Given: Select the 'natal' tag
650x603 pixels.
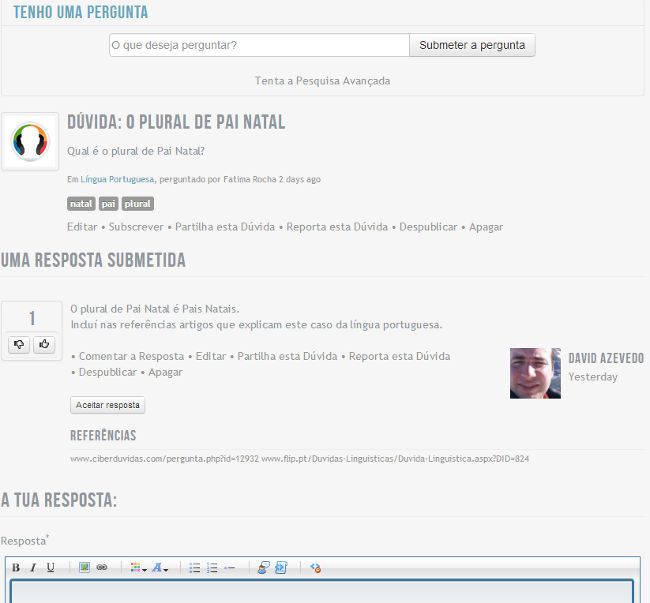Looking at the screenshot, I should click(81, 204).
